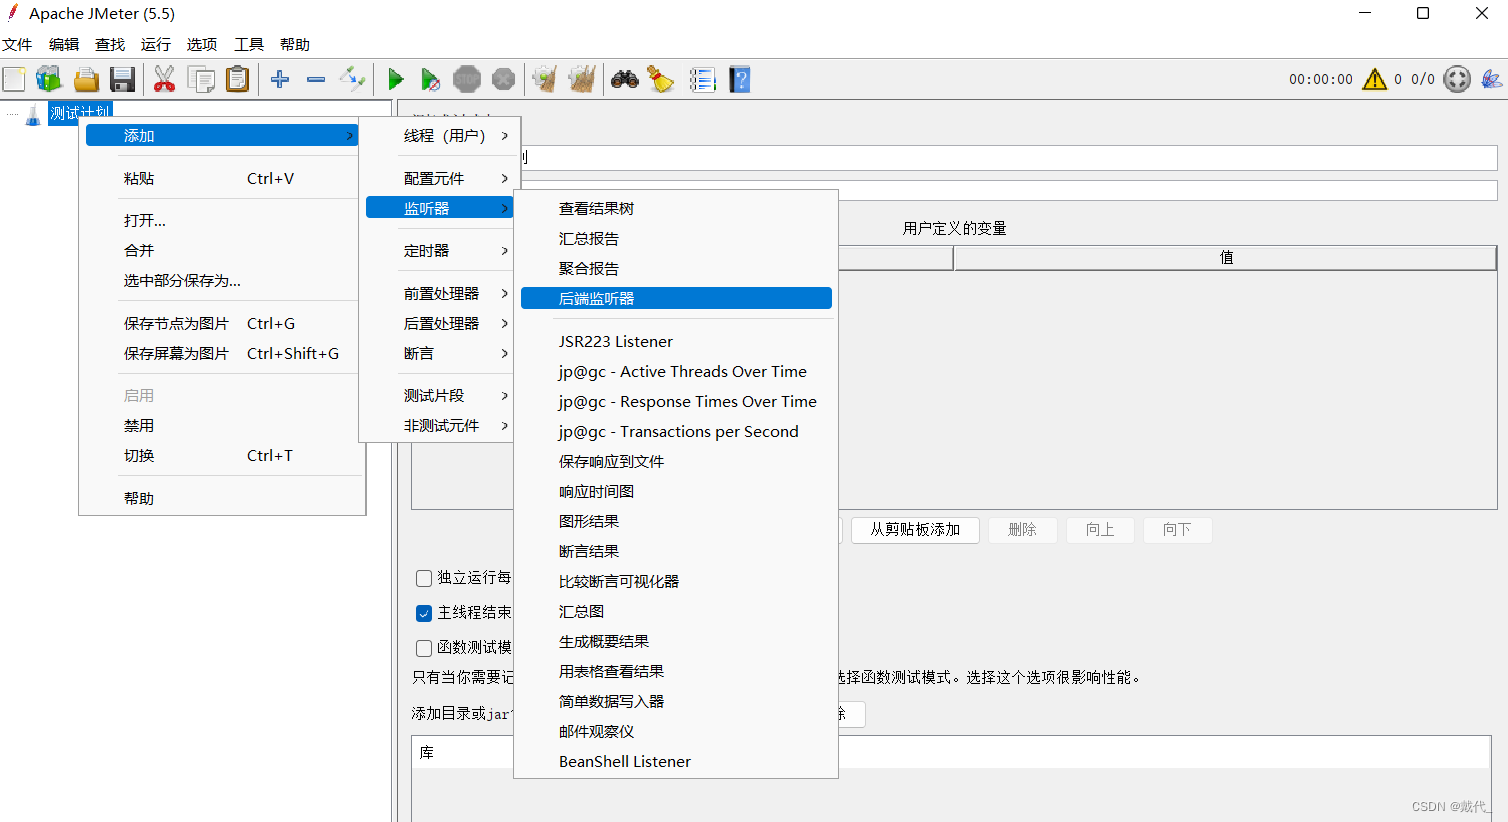Expand the 断言 submenu
Viewport: 1508px width, 822px height.
439,353
